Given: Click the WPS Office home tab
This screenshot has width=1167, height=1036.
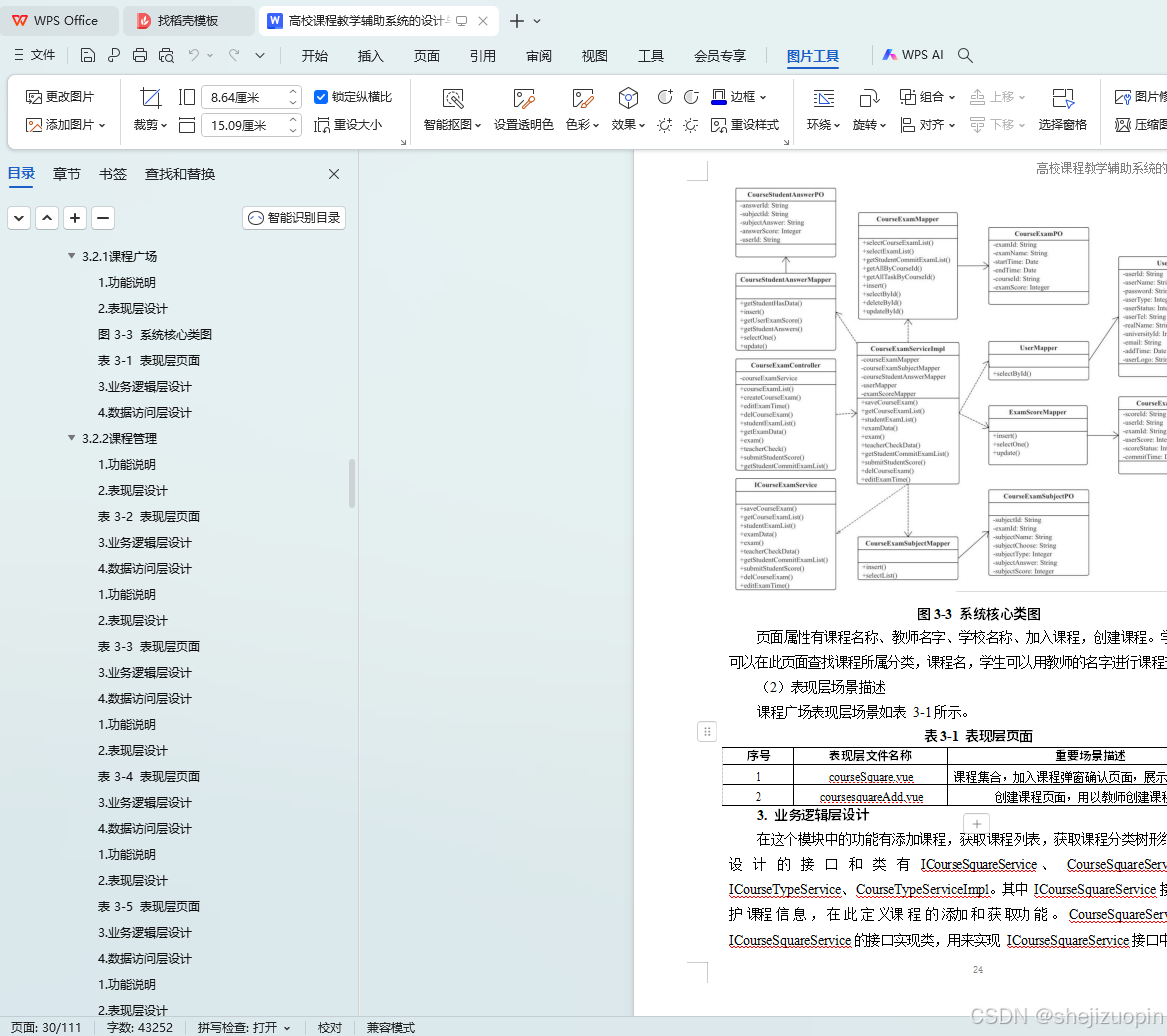Looking at the screenshot, I should (60, 21).
